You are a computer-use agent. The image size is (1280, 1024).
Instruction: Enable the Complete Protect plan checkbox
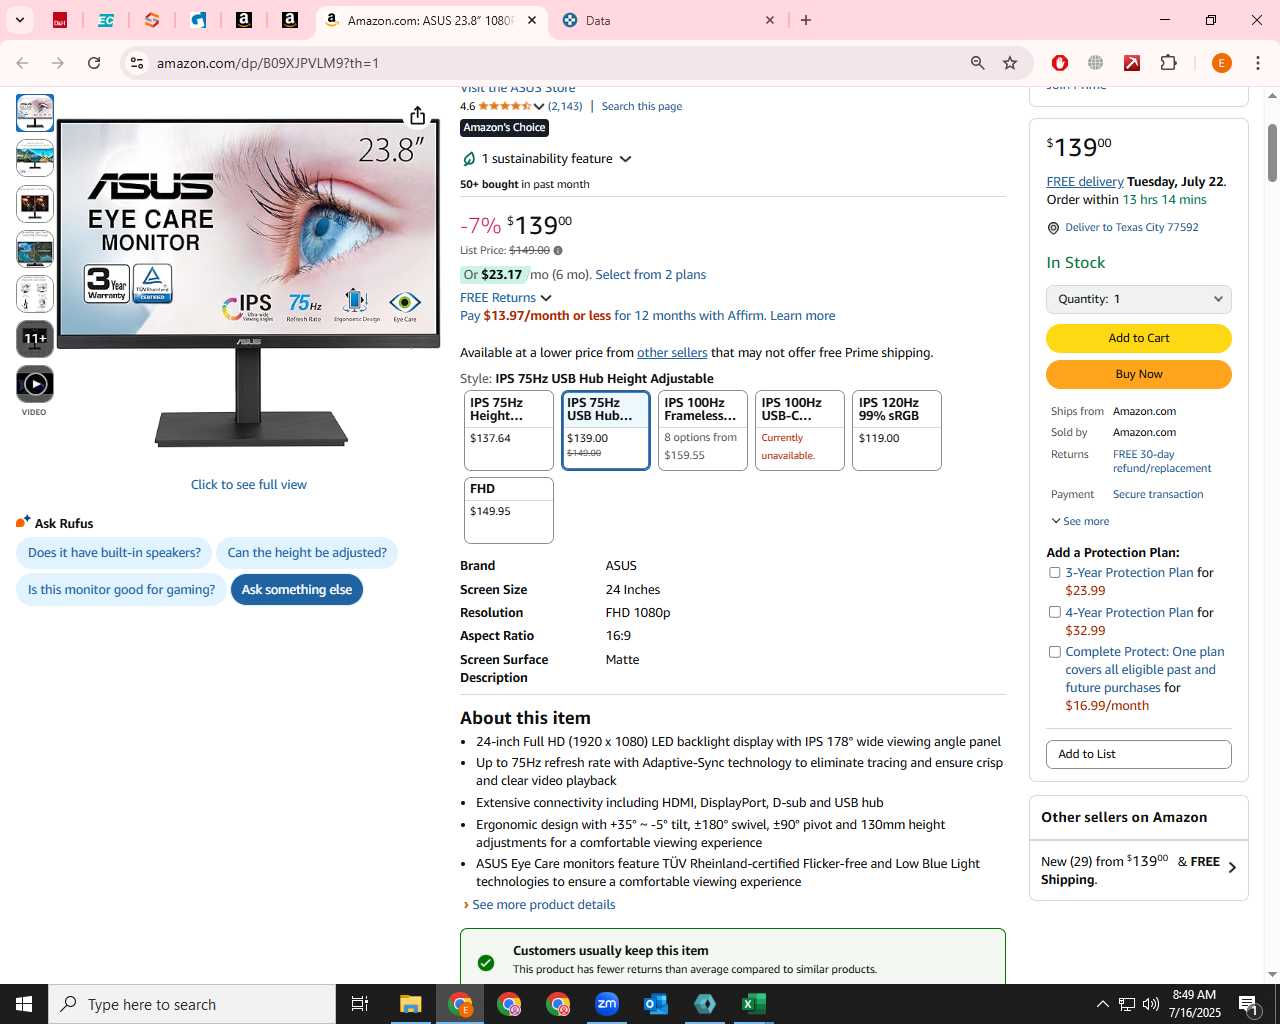tap(1054, 652)
